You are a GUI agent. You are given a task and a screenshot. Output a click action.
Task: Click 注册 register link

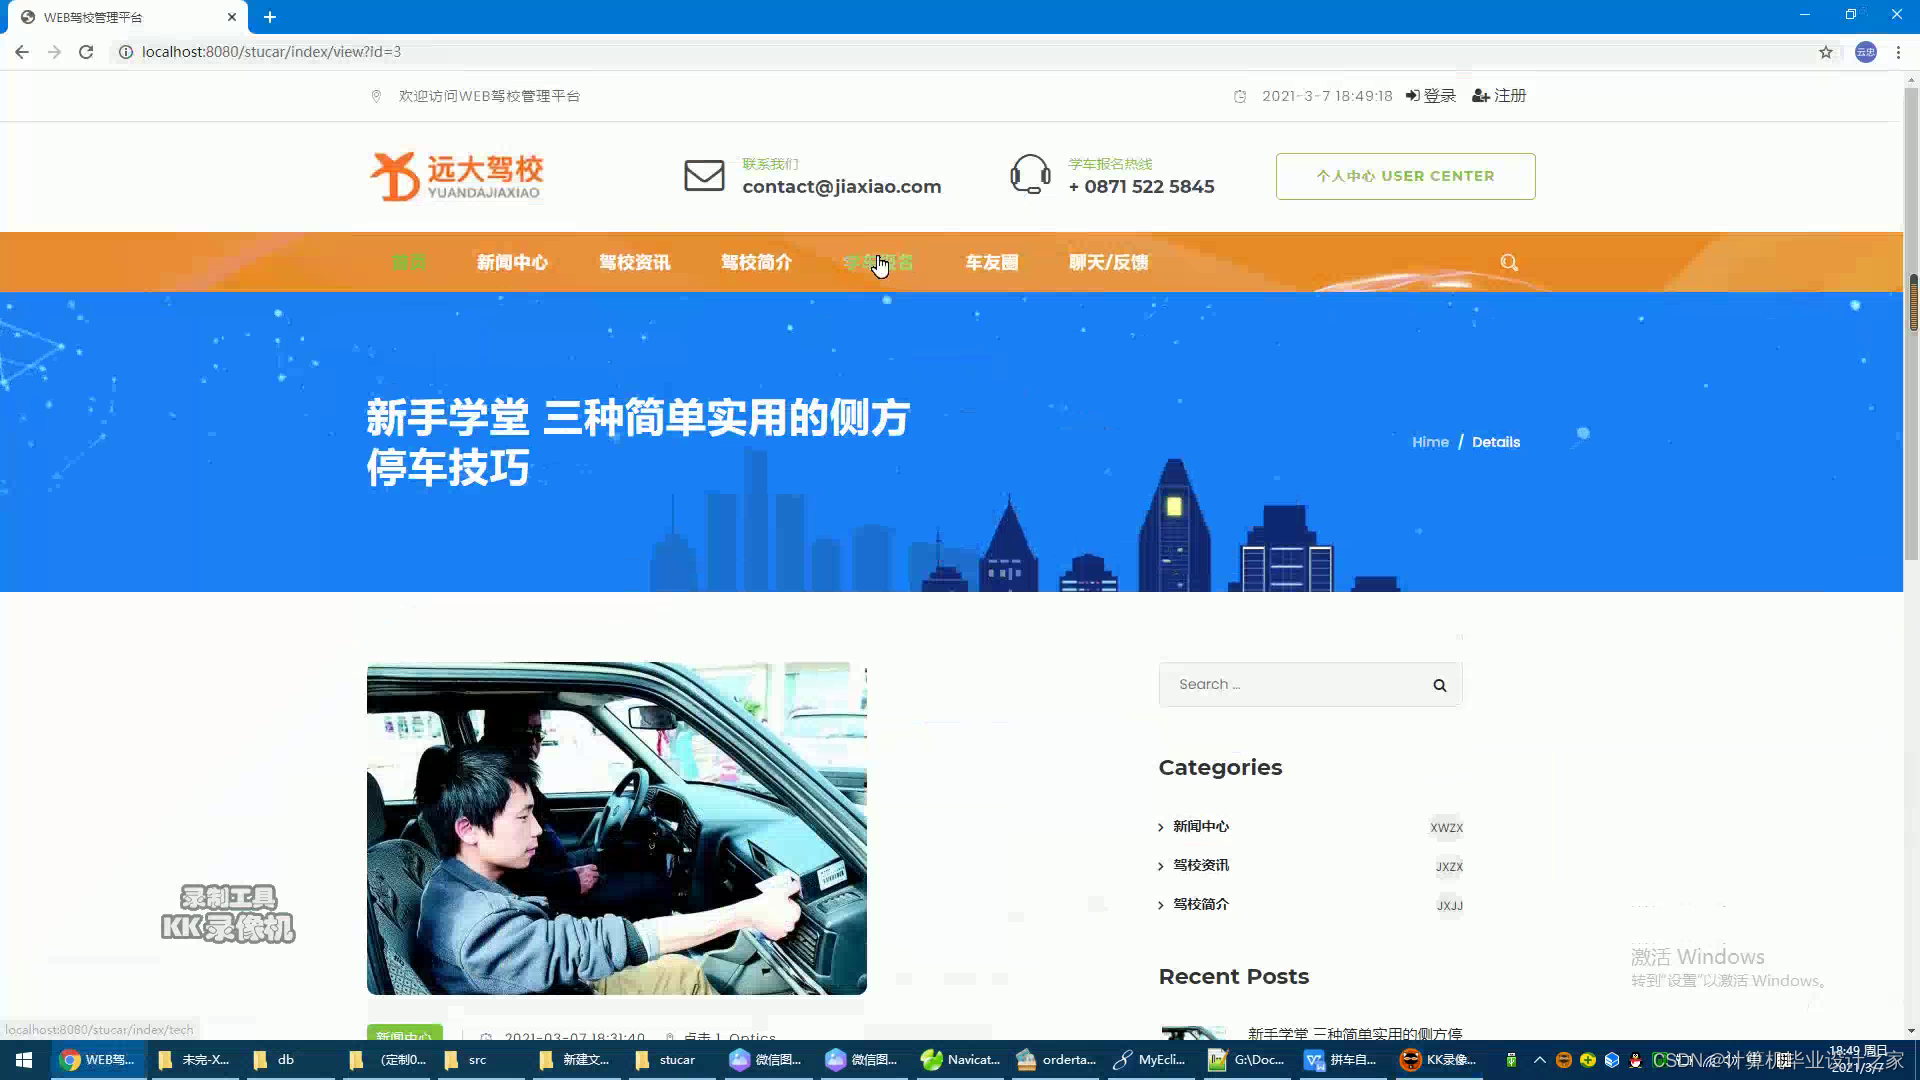[1499, 96]
